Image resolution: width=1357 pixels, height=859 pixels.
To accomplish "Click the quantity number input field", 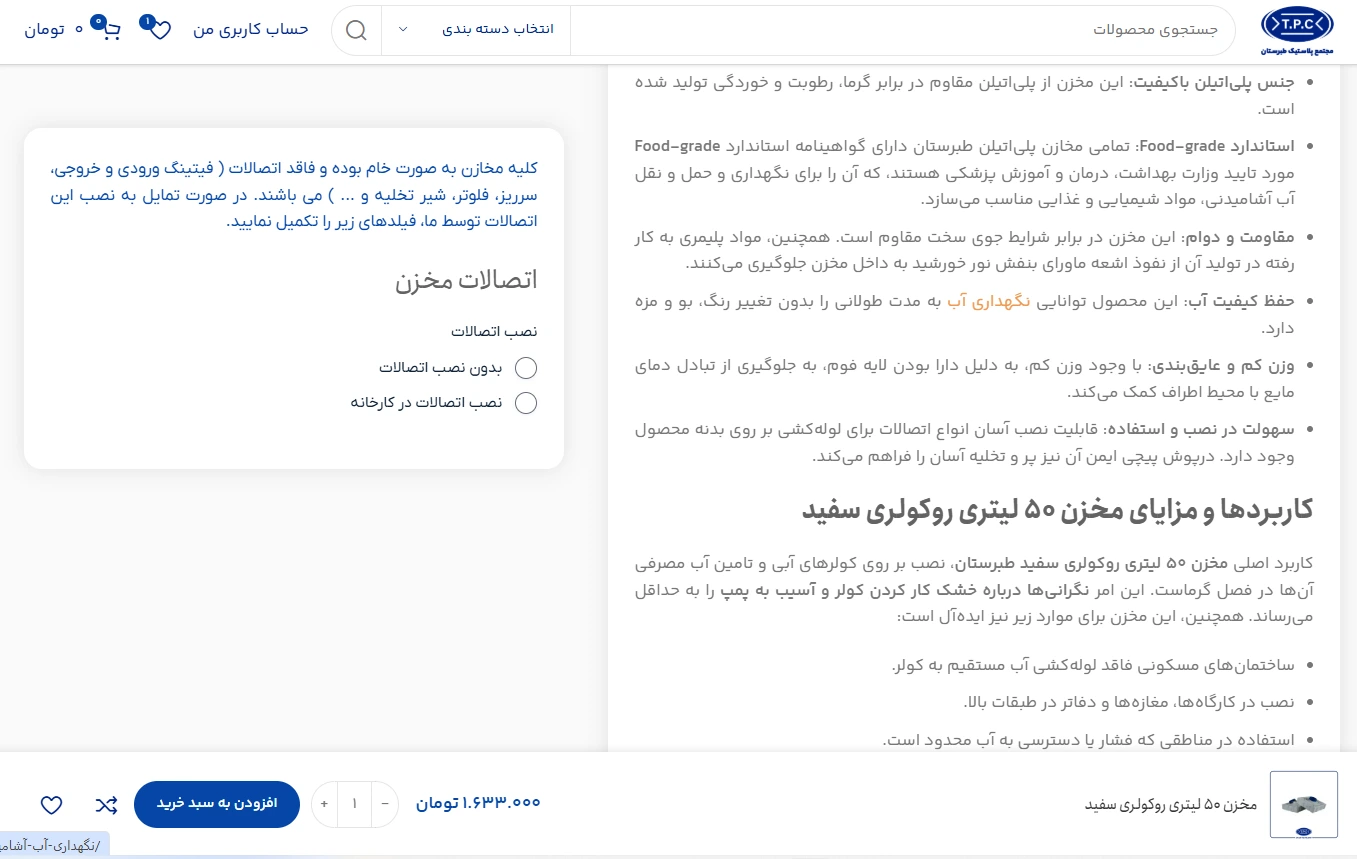I will tap(354, 804).
